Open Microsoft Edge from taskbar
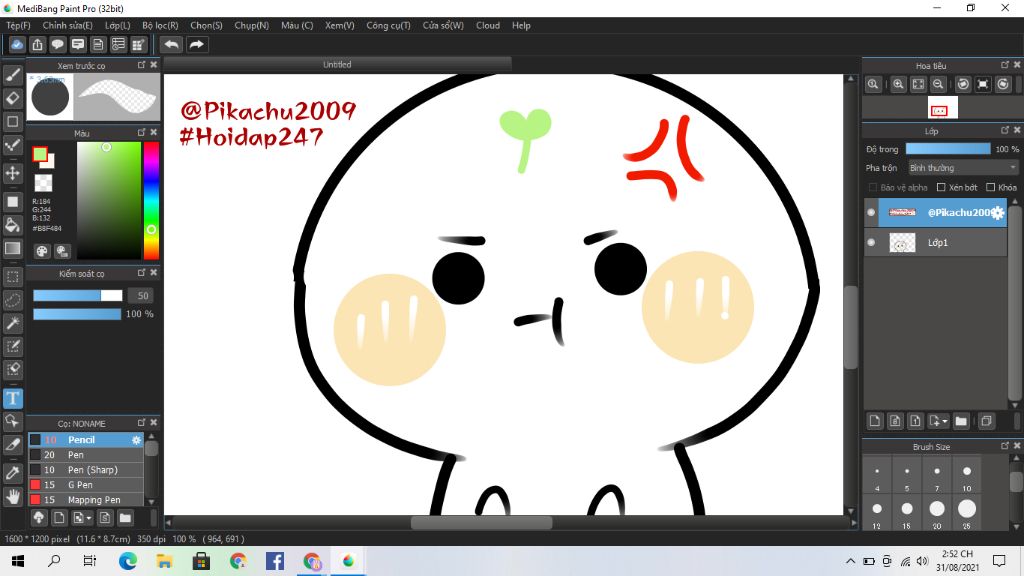Viewport: 1024px width, 576px height. coord(128,561)
